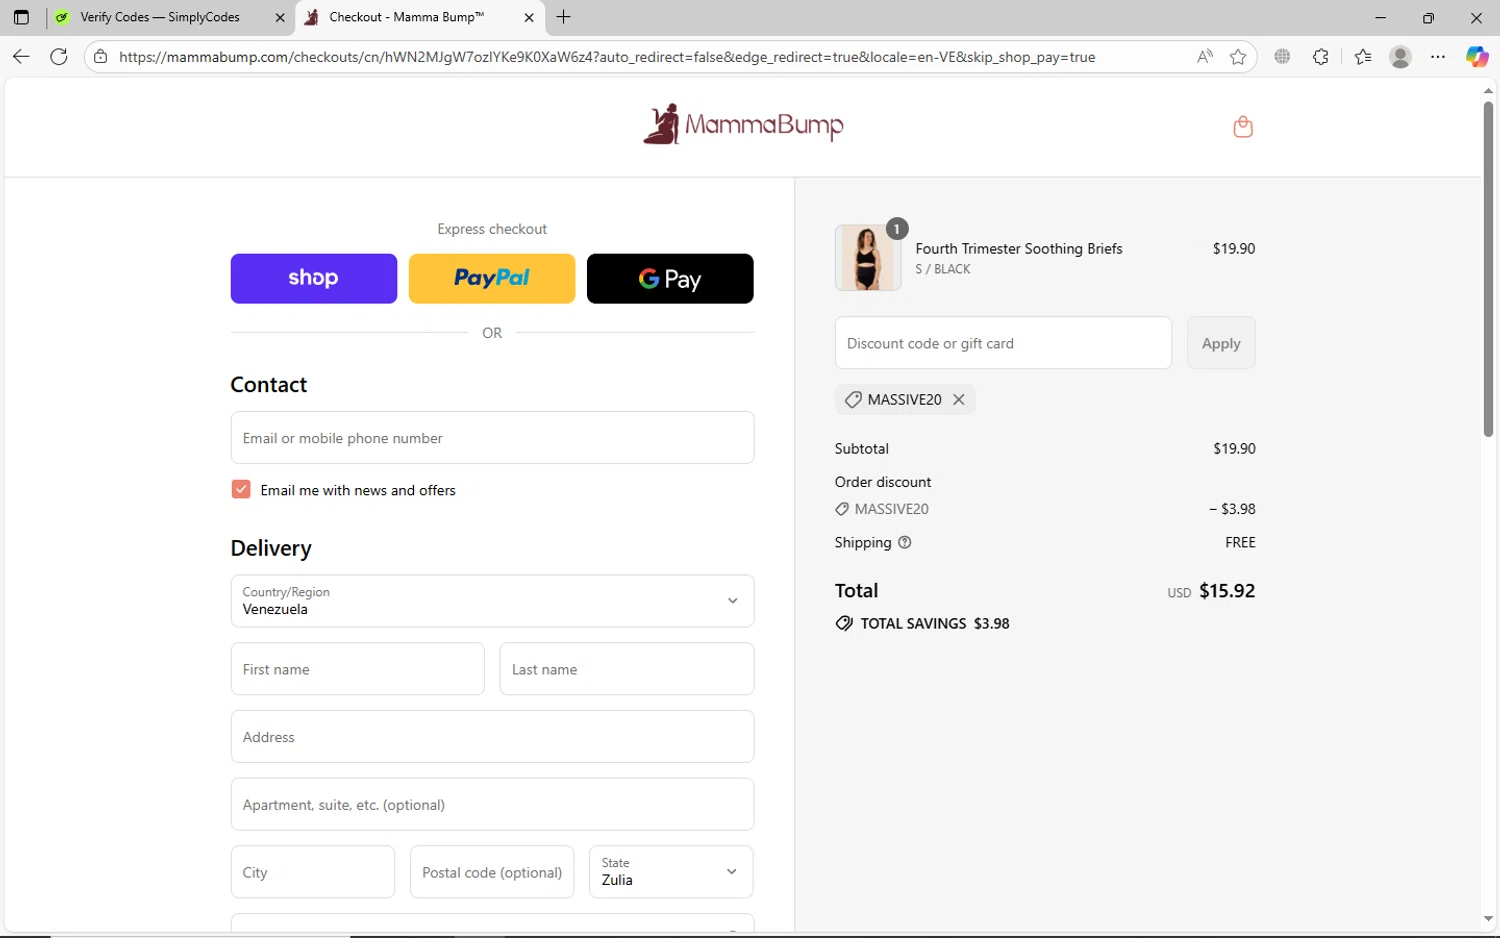The width and height of the screenshot is (1500, 938).
Task: Add this page to favorites
Action: point(1238,57)
